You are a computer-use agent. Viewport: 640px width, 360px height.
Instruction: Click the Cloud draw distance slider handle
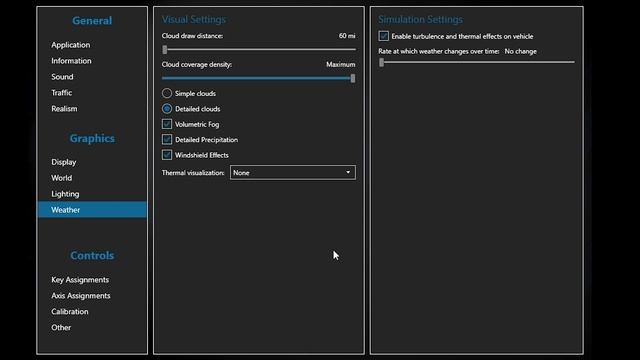[x=164, y=50]
